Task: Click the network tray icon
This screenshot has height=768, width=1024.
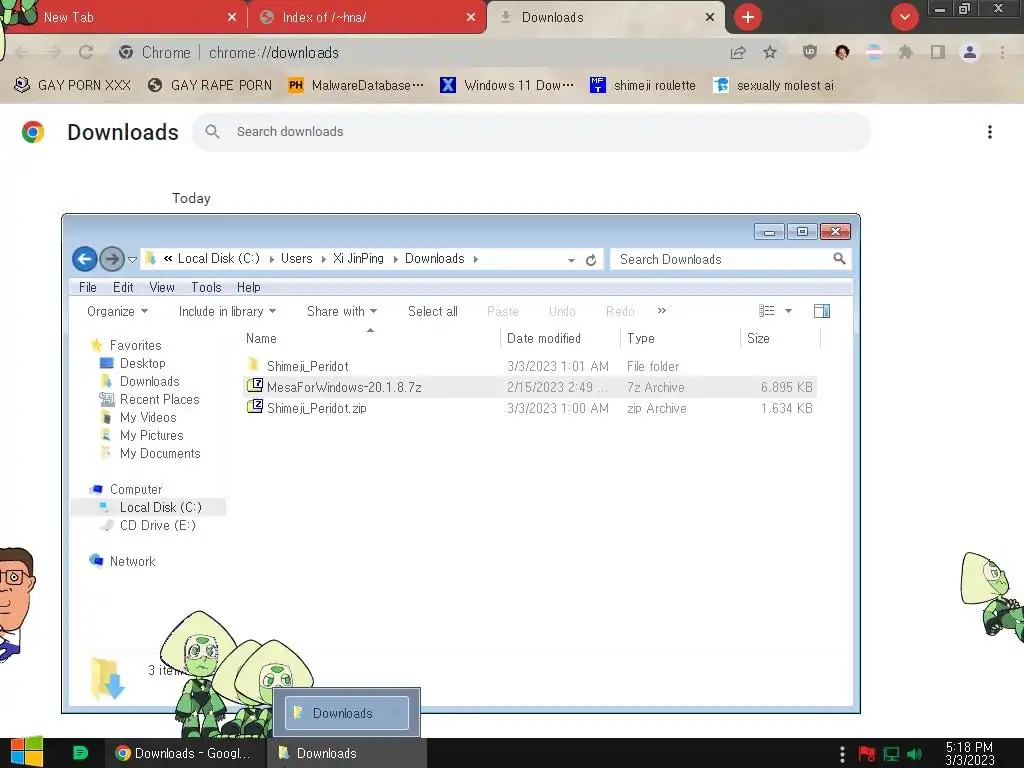Action: (x=891, y=754)
